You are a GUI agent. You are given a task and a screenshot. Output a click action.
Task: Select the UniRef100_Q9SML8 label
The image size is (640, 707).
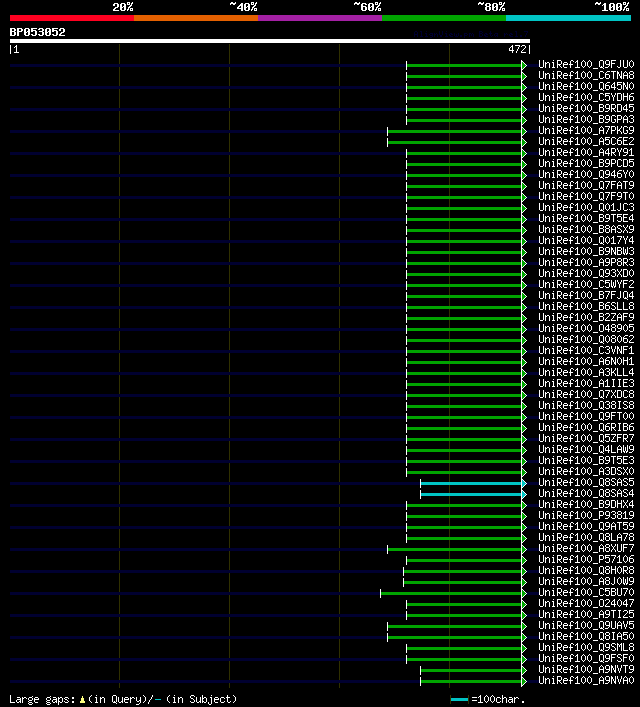coord(586,647)
